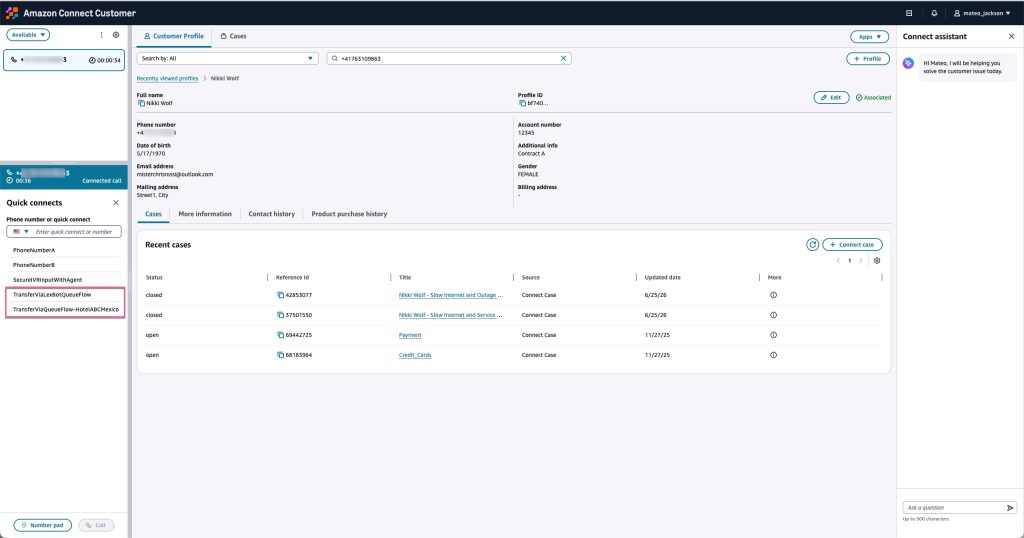Open Recent cases table settings gear

coord(877,261)
